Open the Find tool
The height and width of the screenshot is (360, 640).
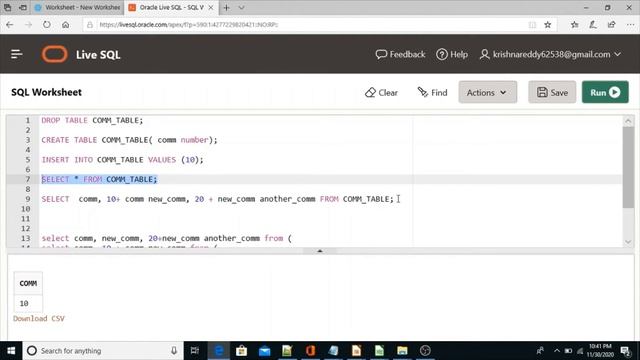point(432,93)
